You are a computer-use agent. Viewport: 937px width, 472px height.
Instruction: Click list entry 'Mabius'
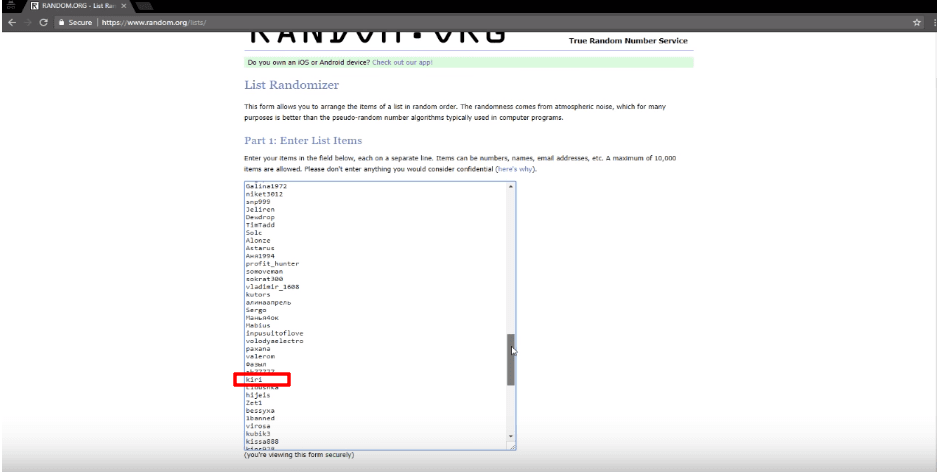tap(258, 326)
